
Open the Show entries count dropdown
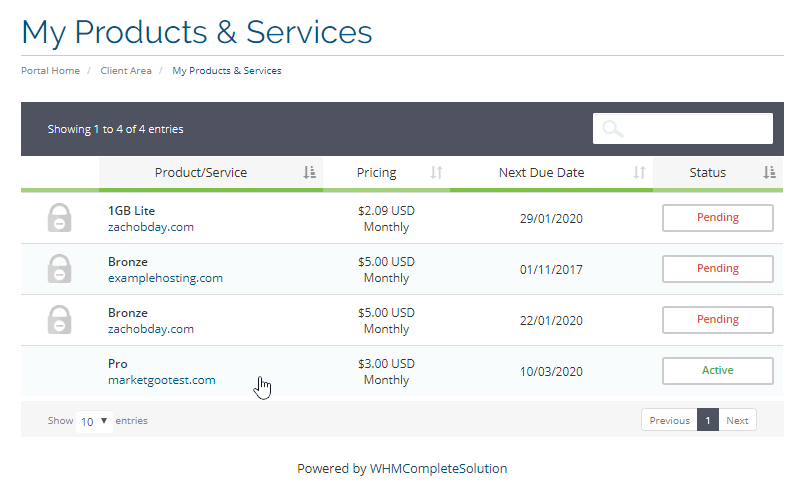click(94, 421)
